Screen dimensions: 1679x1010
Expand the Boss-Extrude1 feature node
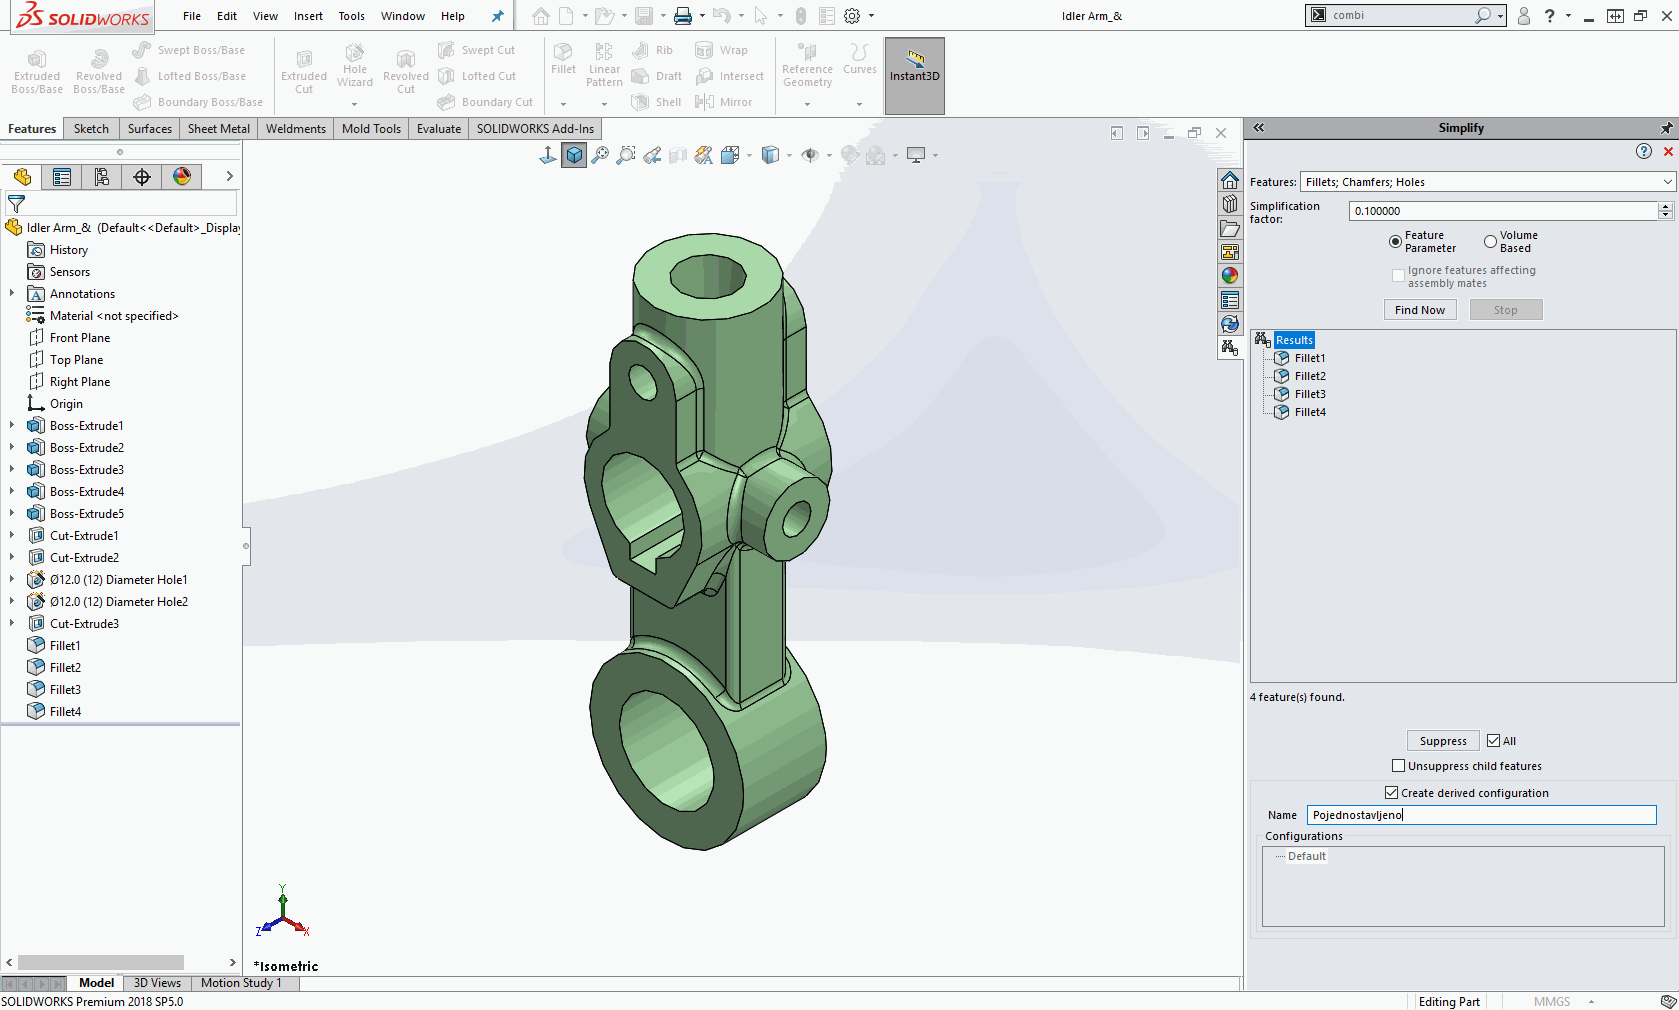[12, 426]
